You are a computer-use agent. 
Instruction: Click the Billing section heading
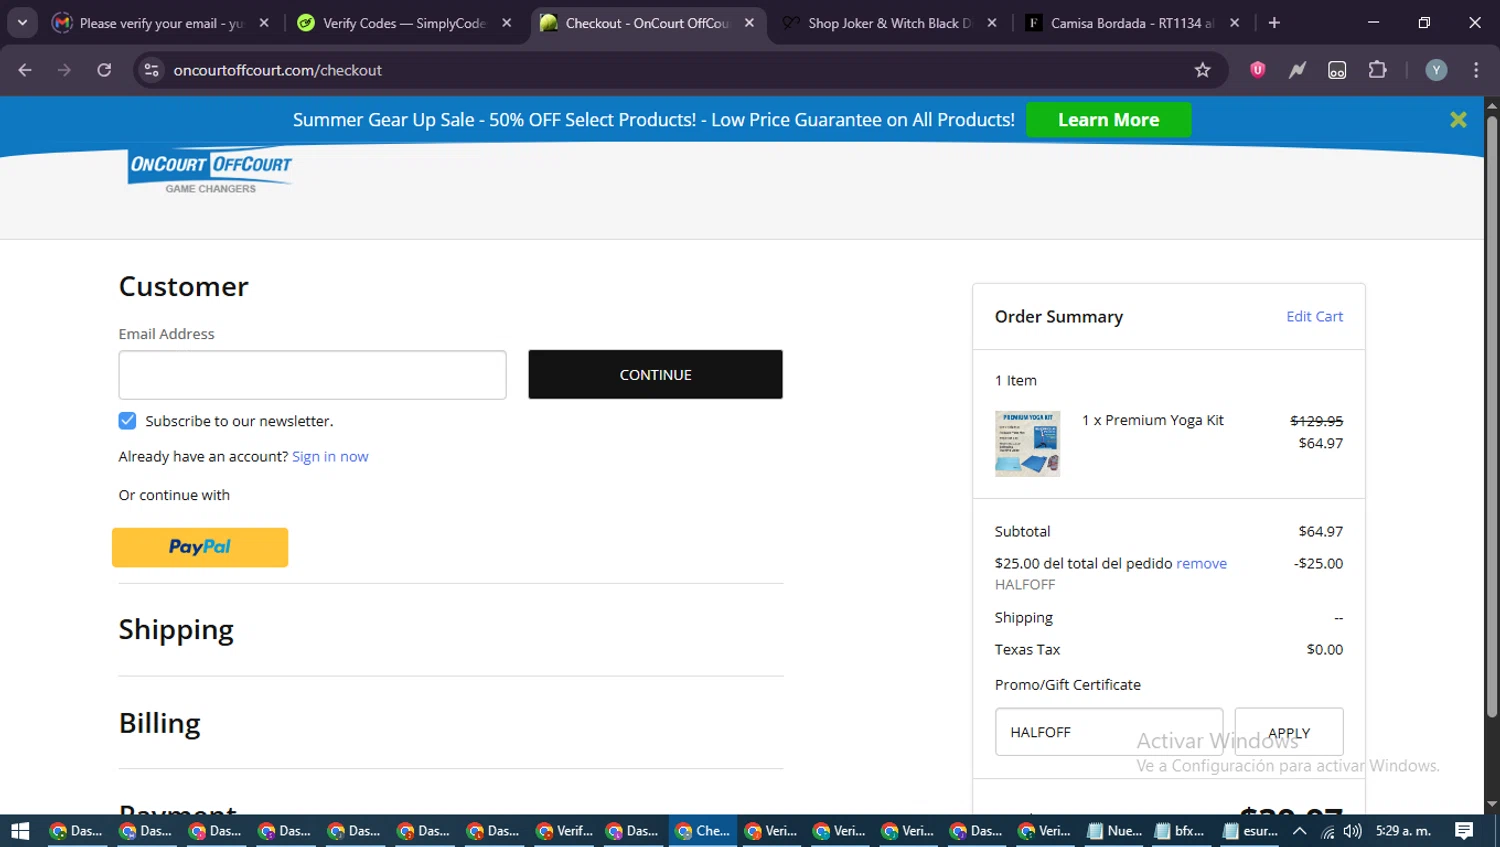[x=159, y=722]
